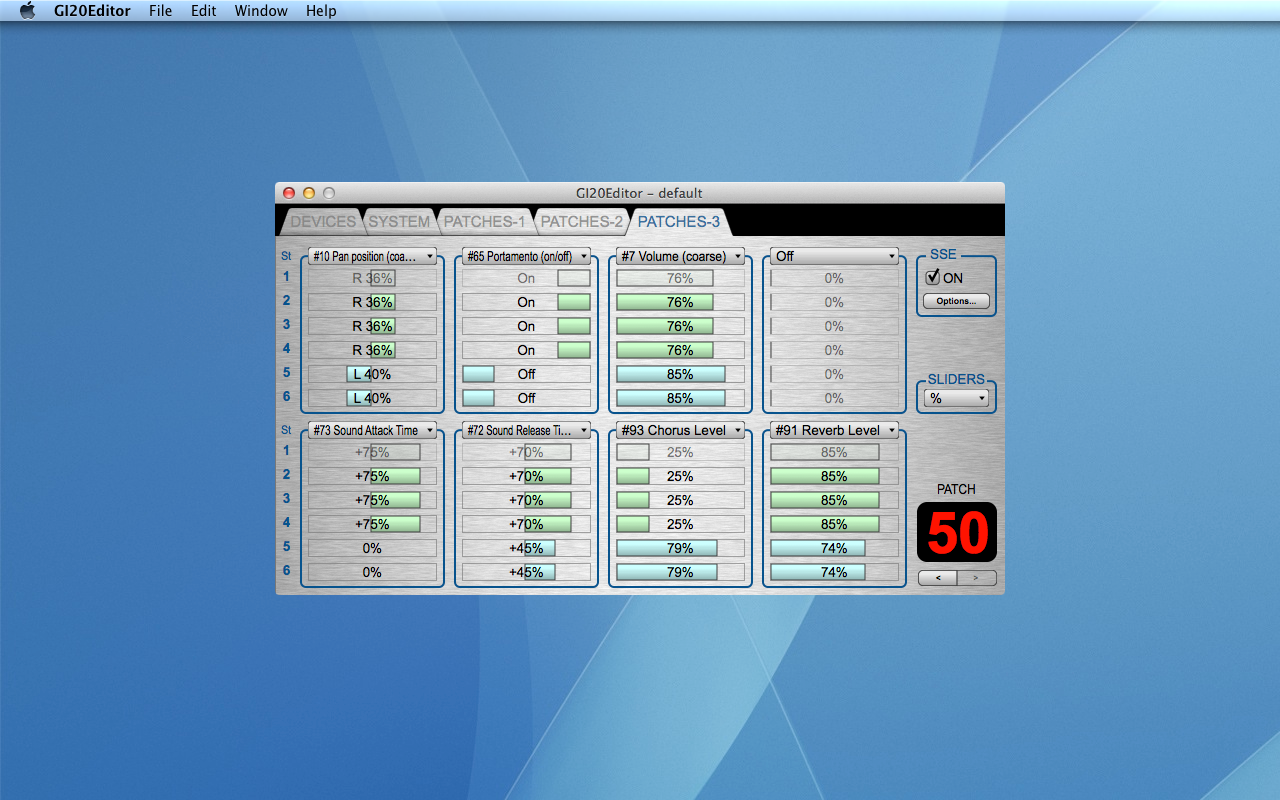The image size is (1280, 800).
Task: Open the SLIDERS % unit dropdown
Action: 956,398
